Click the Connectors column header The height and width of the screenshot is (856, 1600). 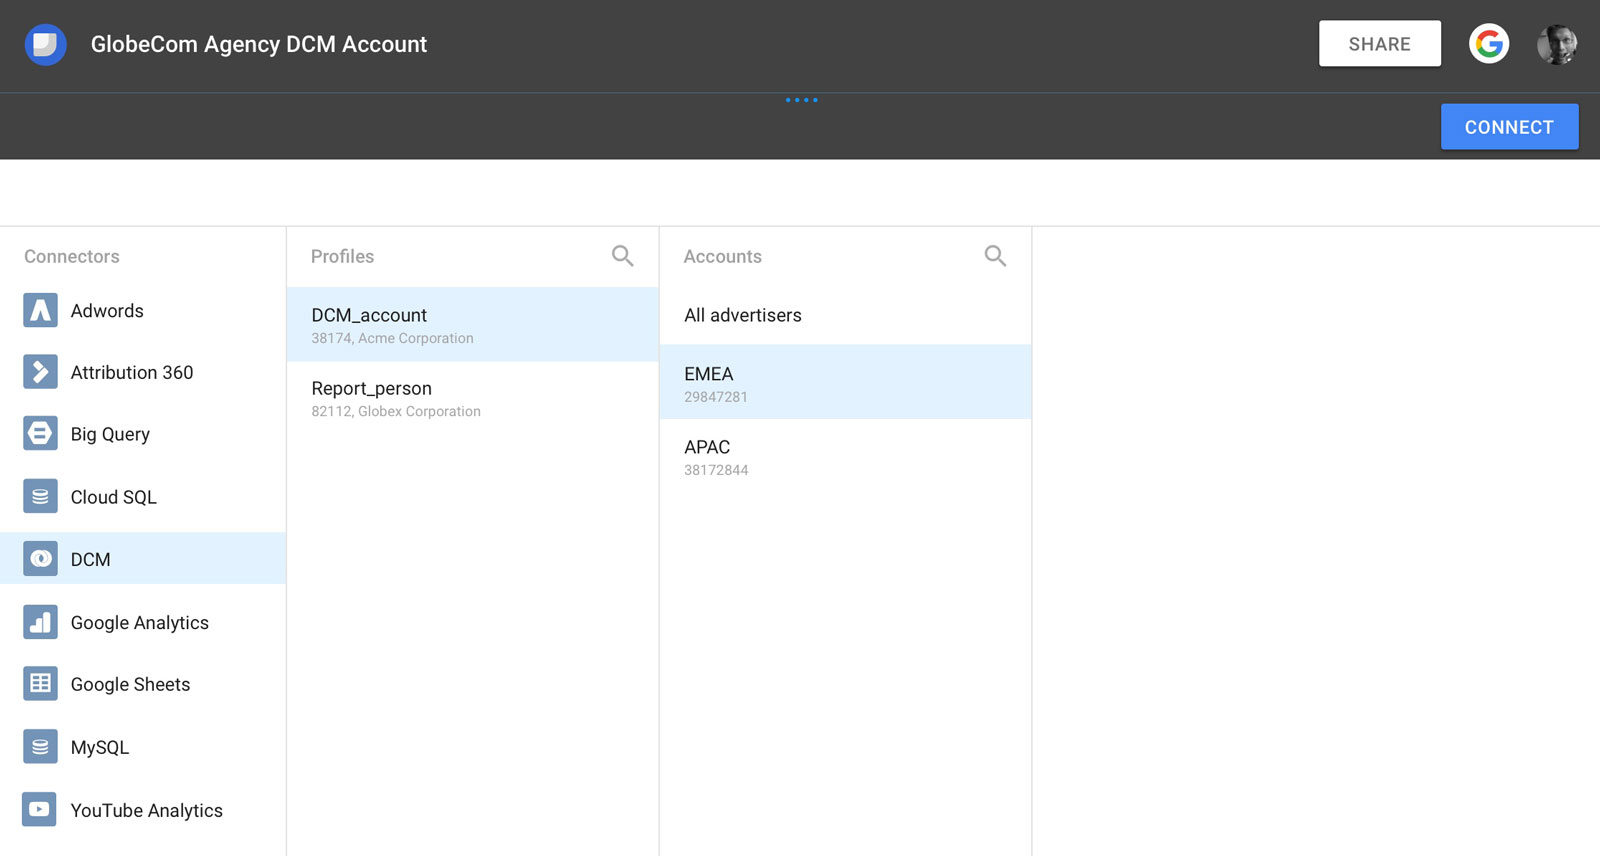click(72, 256)
